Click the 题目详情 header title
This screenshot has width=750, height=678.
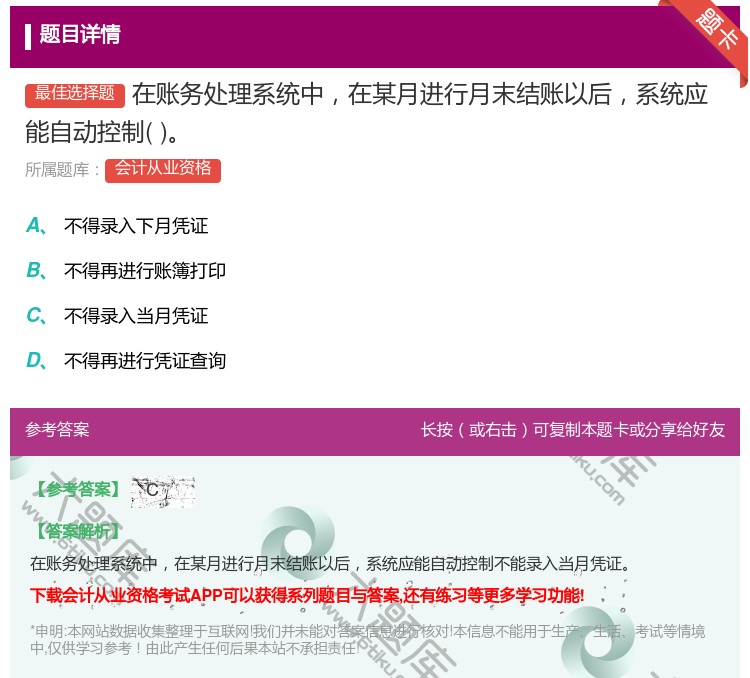[x=80, y=35]
